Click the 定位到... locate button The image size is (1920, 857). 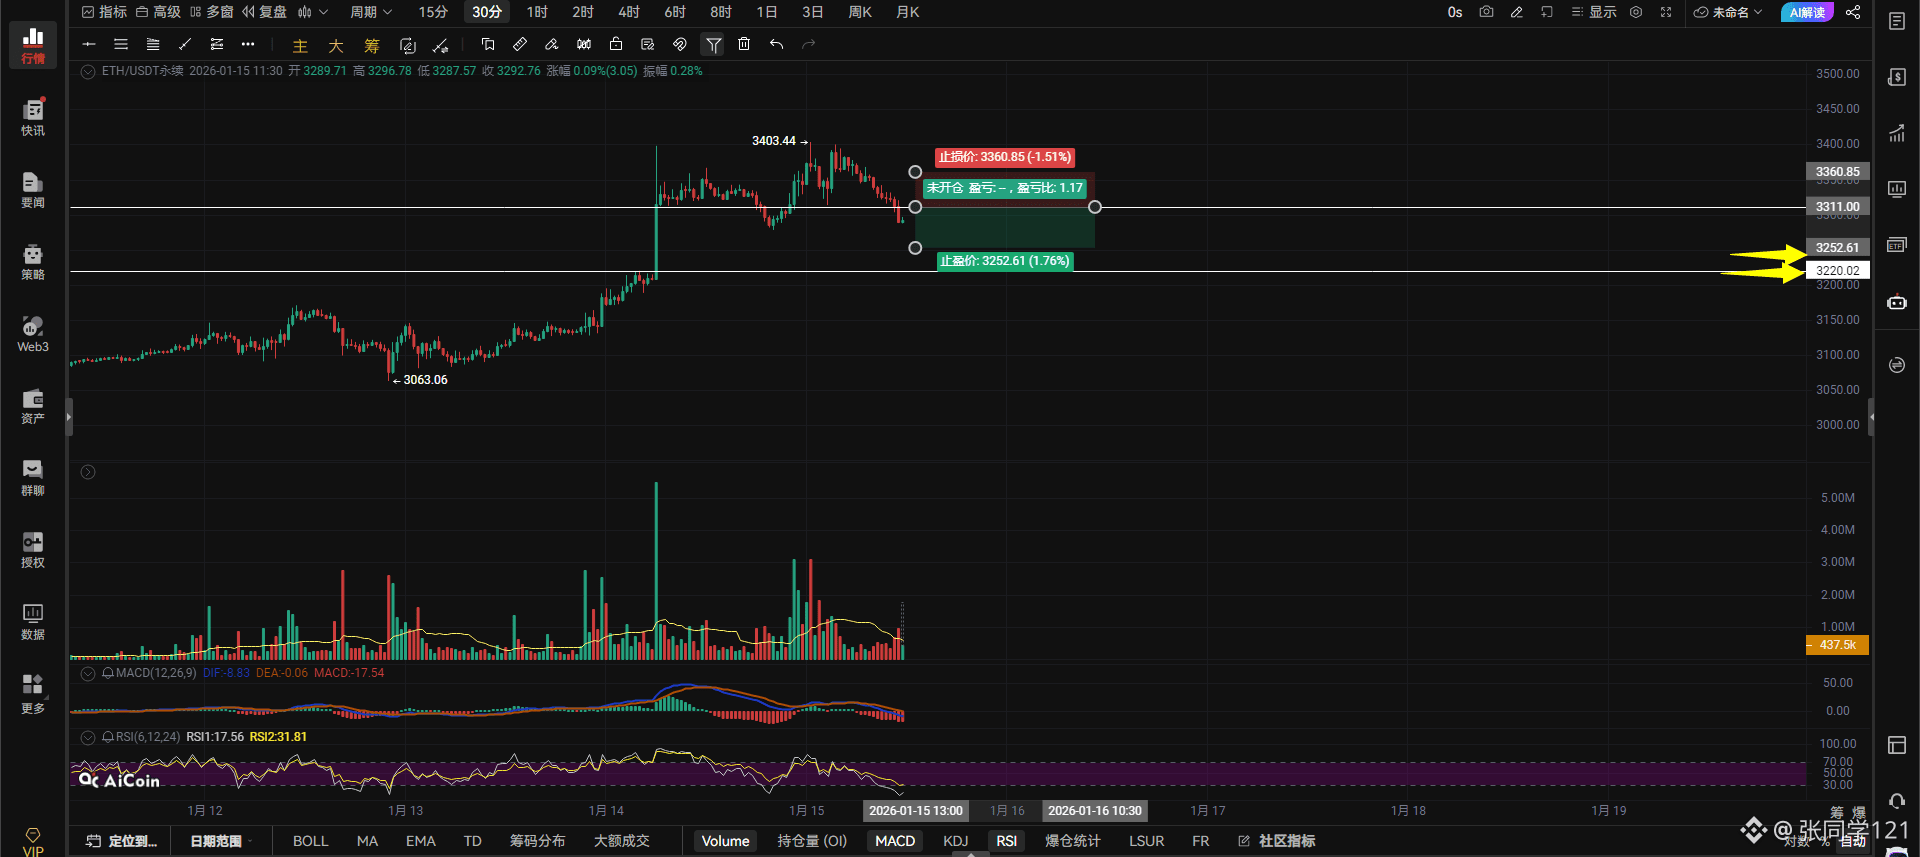[122, 841]
